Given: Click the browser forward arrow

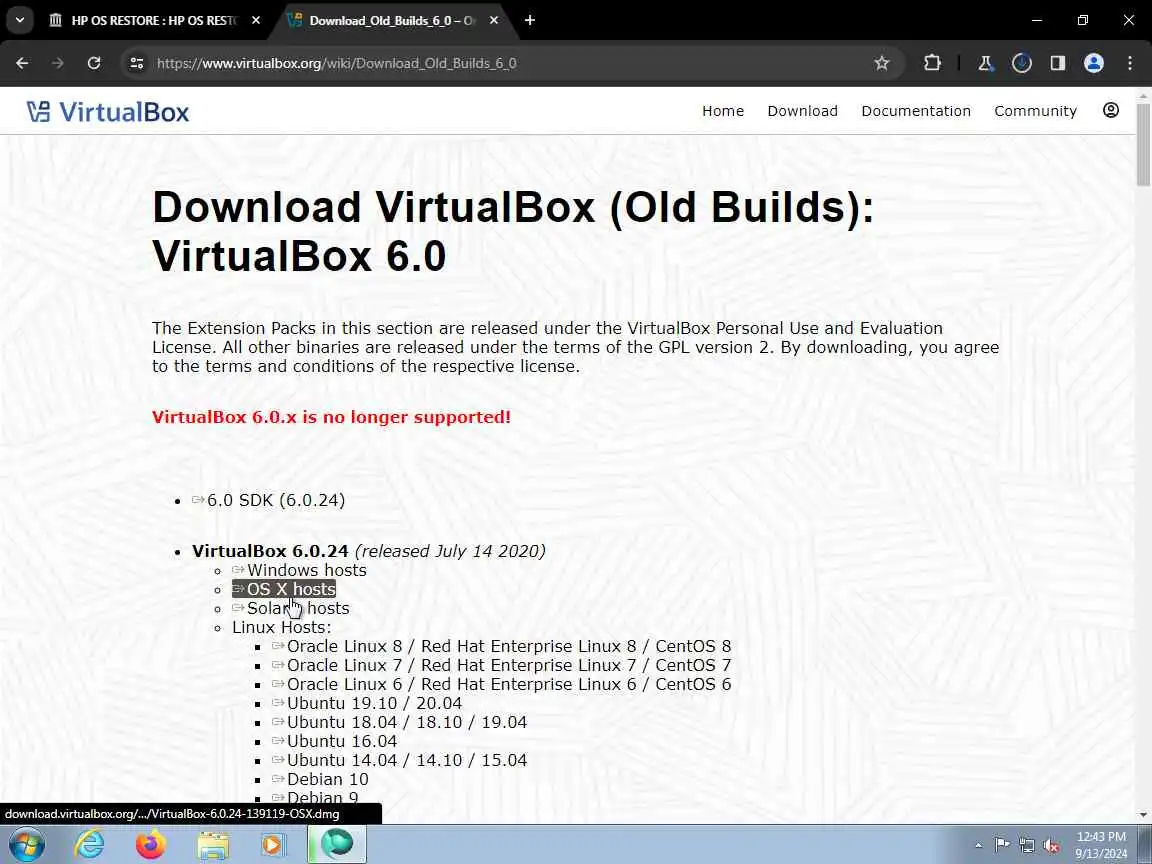Looking at the screenshot, I should (58, 63).
